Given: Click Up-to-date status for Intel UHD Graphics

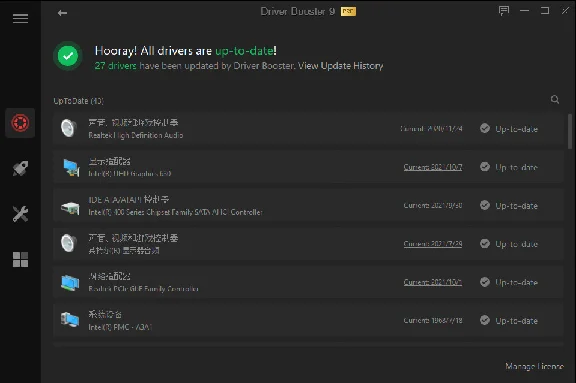Looking at the screenshot, I should [x=509, y=167].
